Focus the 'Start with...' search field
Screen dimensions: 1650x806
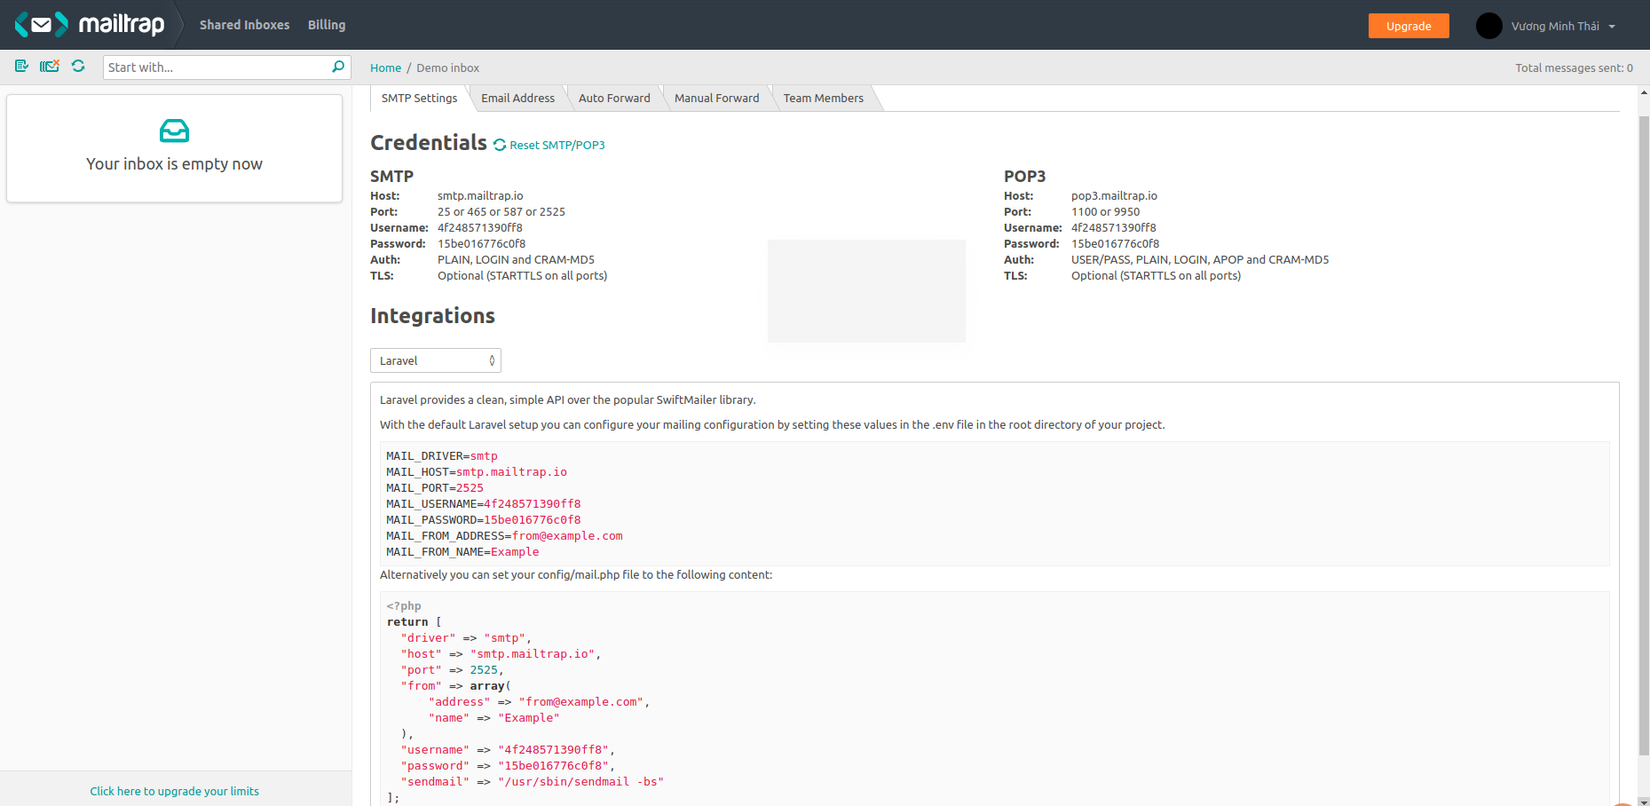pyautogui.click(x=217, y=67)
